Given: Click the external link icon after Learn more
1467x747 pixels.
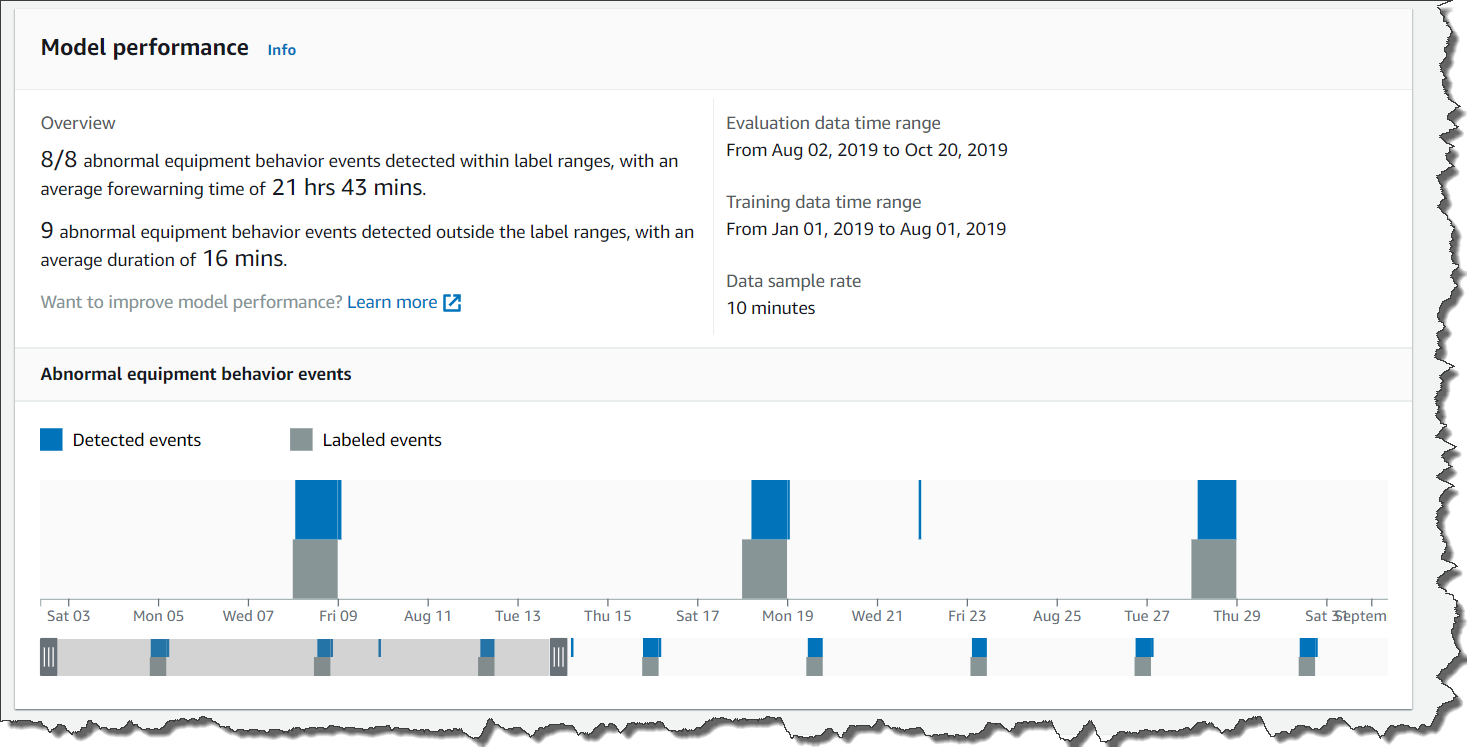Looking at the screenshot, I should click(452, 303).
